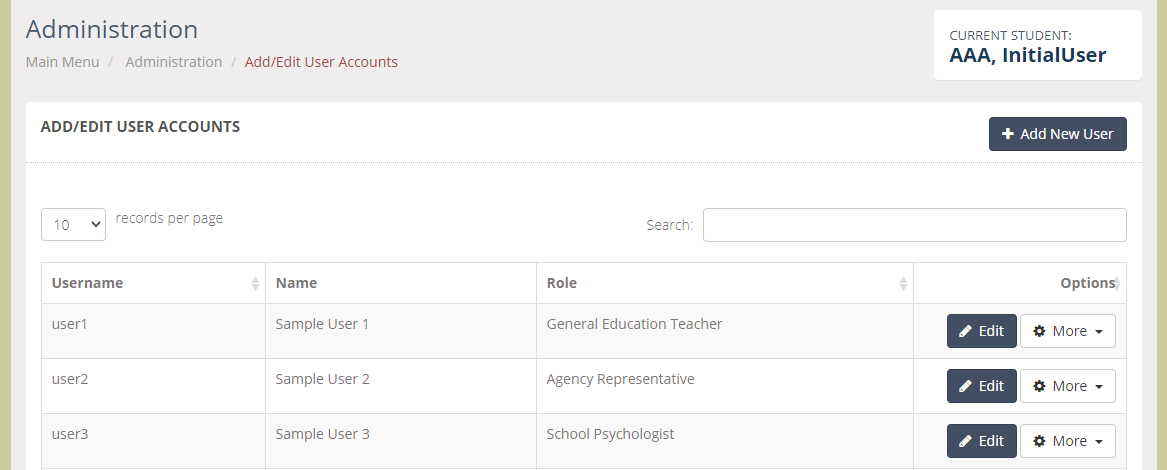The image size is (1167, 470).
Task: Click the Add New User button
Action: [x=1058, y=134]
